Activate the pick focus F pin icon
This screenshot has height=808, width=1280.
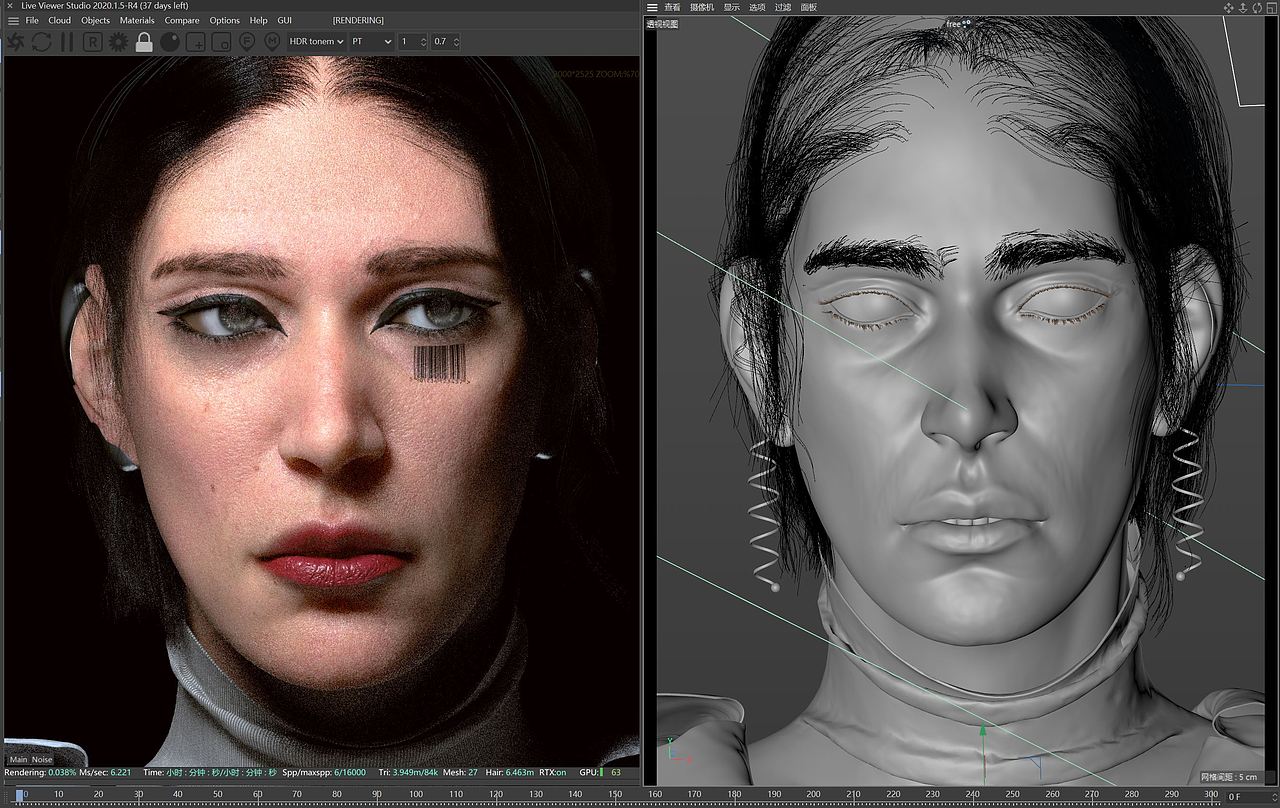pos(247,42)
